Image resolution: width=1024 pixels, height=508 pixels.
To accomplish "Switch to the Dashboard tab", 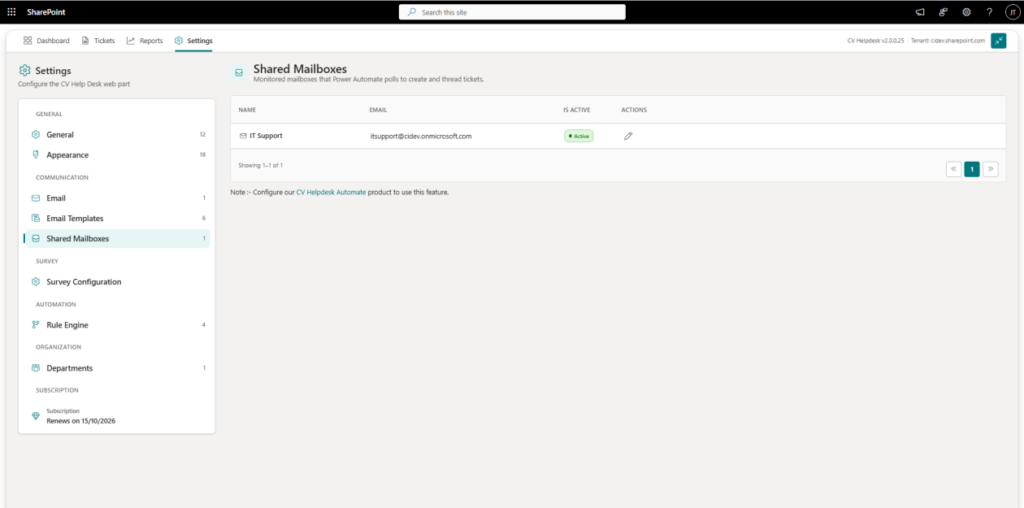I will [x=46, y=40].
